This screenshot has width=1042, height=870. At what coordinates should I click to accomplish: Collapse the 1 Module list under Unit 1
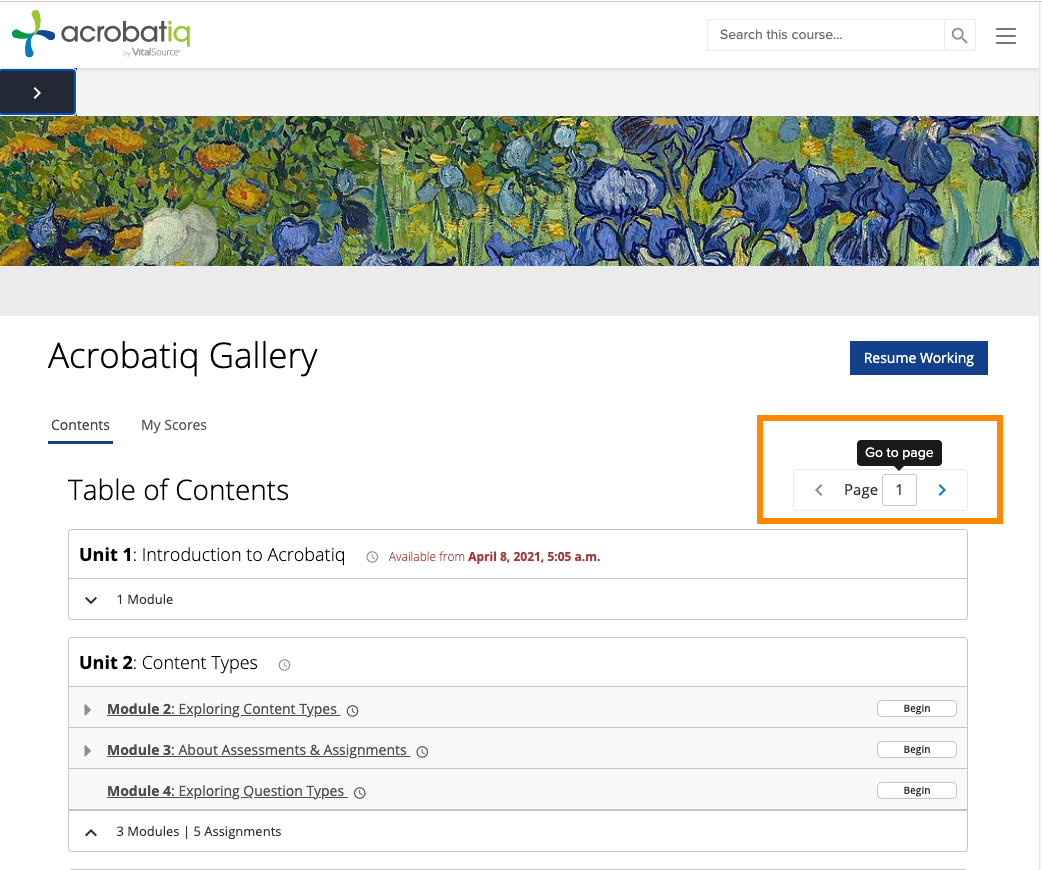pyautogui.click(x=91, y=600)
